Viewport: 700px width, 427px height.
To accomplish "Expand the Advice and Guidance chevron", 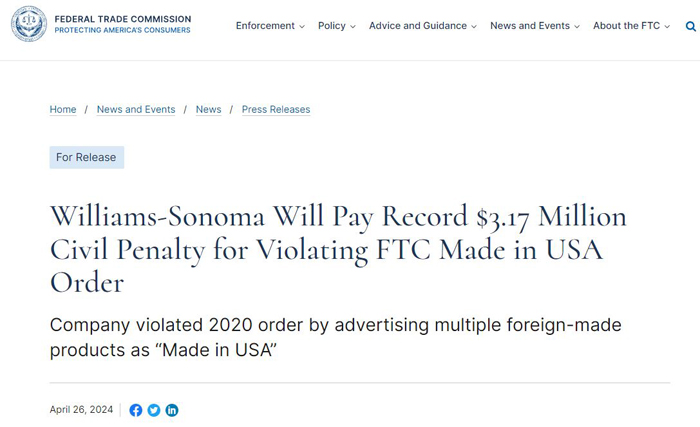I will click(474, 26).
